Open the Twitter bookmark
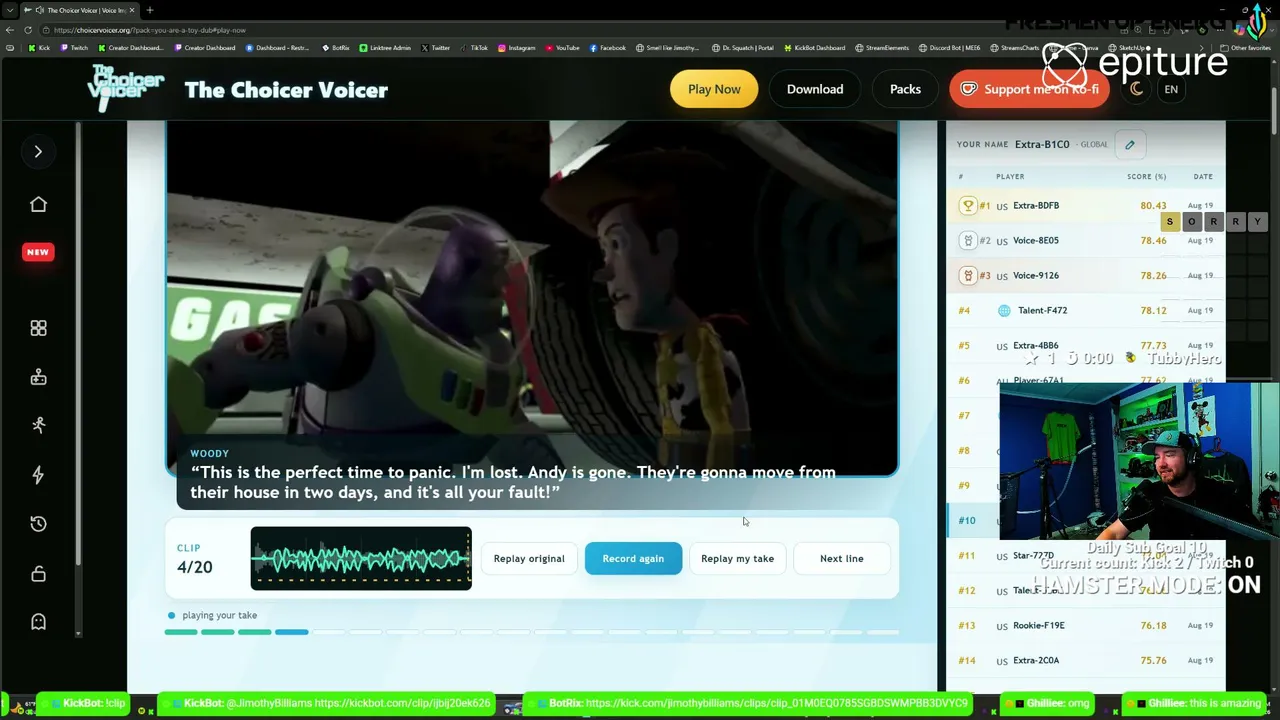This screenshot has height=720, width=1280. tap(435, 48)
